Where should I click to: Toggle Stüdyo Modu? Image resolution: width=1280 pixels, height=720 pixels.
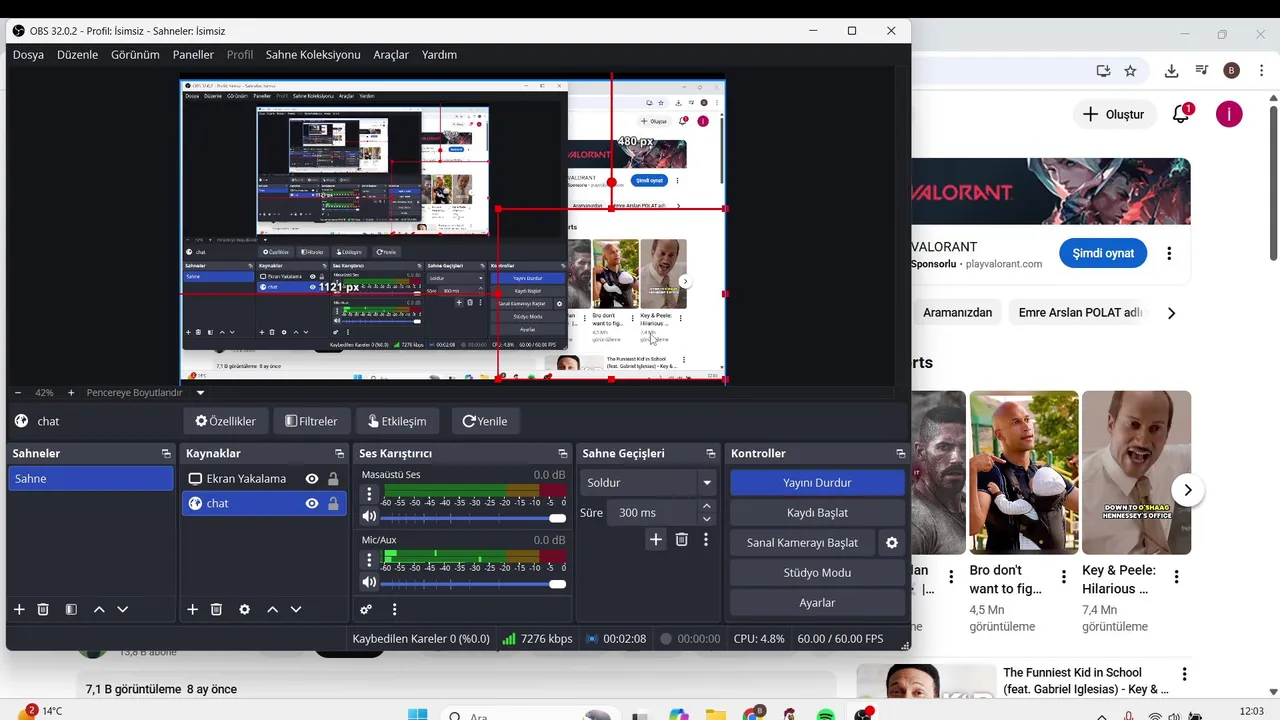817,573
